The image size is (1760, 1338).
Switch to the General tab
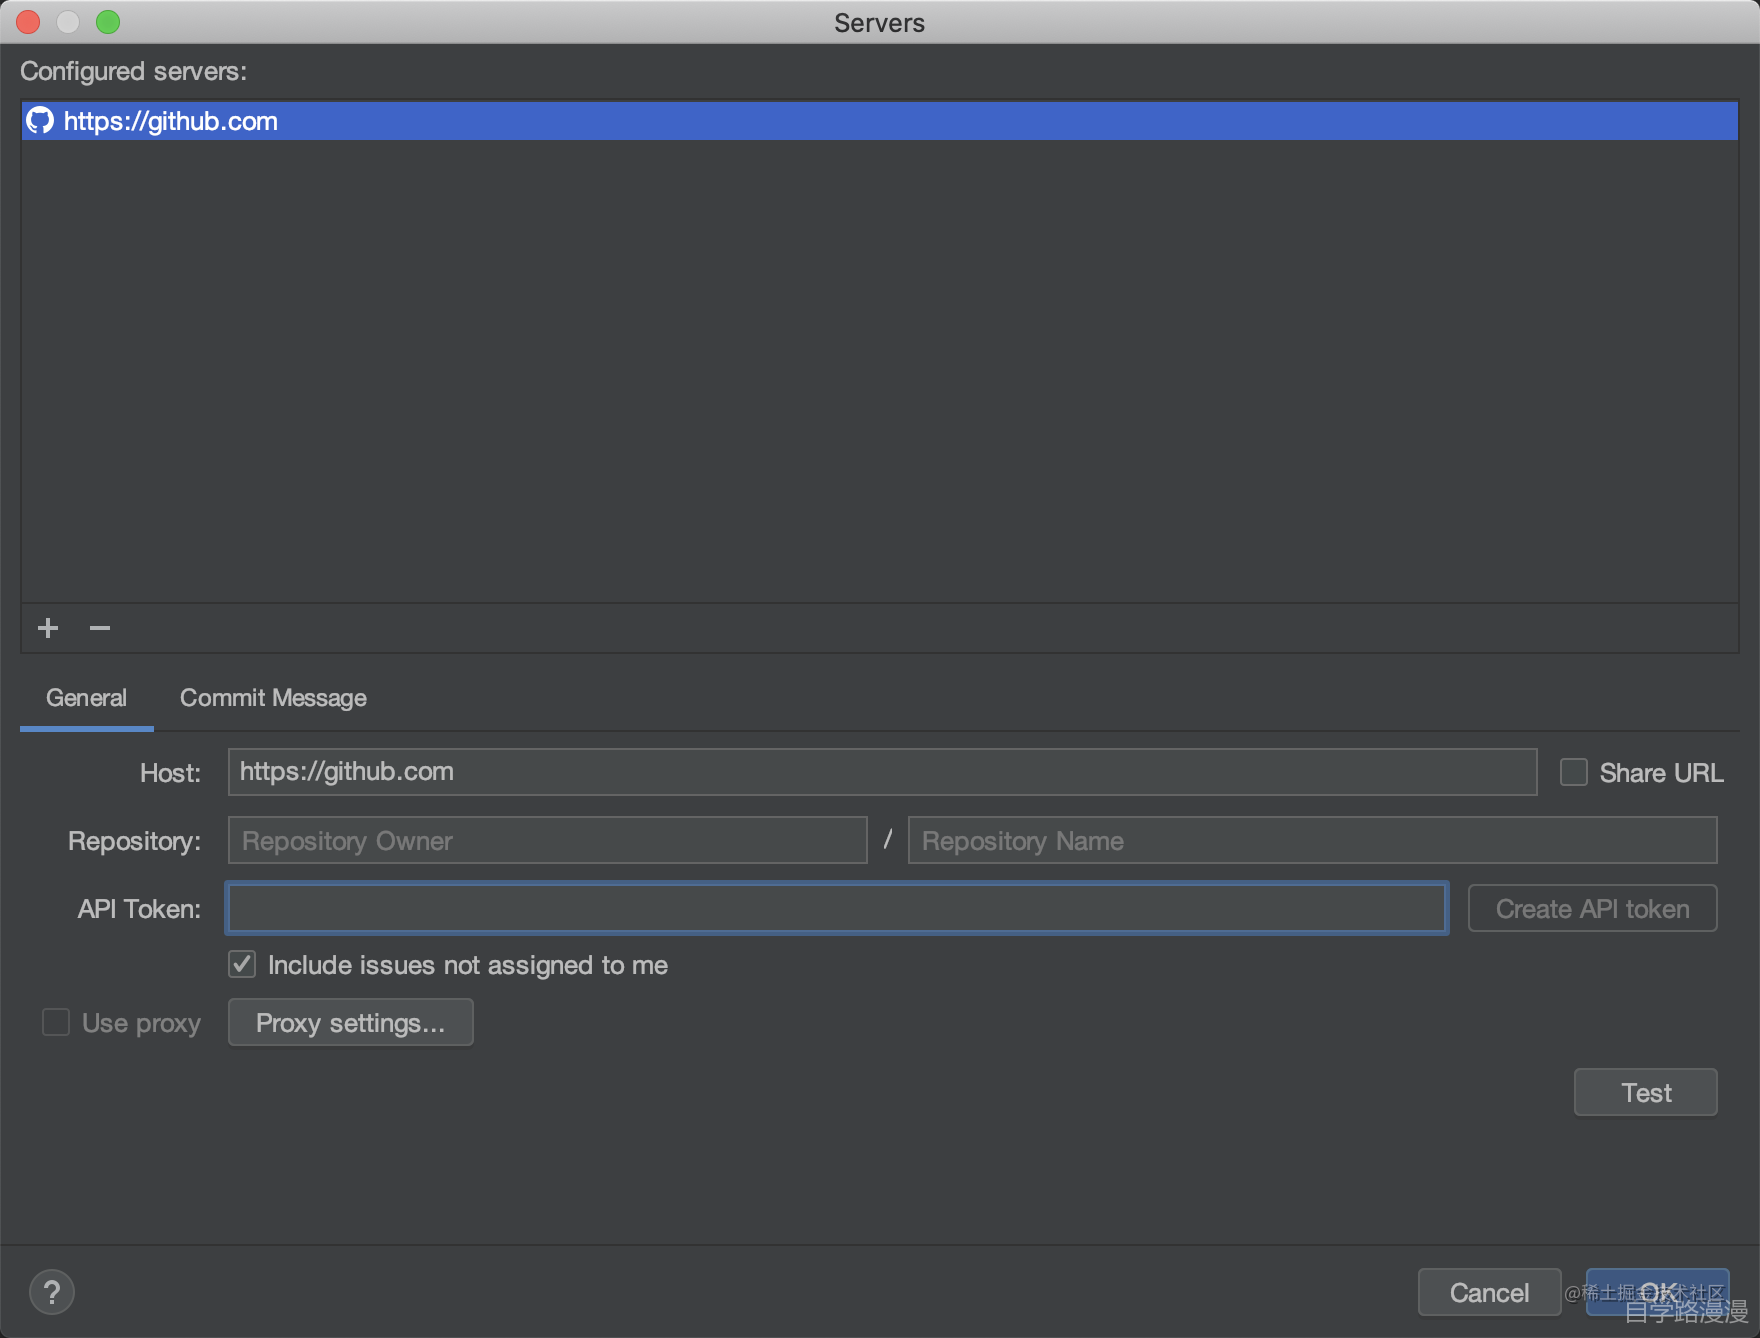pyautogui.click(x=86, y=698)
